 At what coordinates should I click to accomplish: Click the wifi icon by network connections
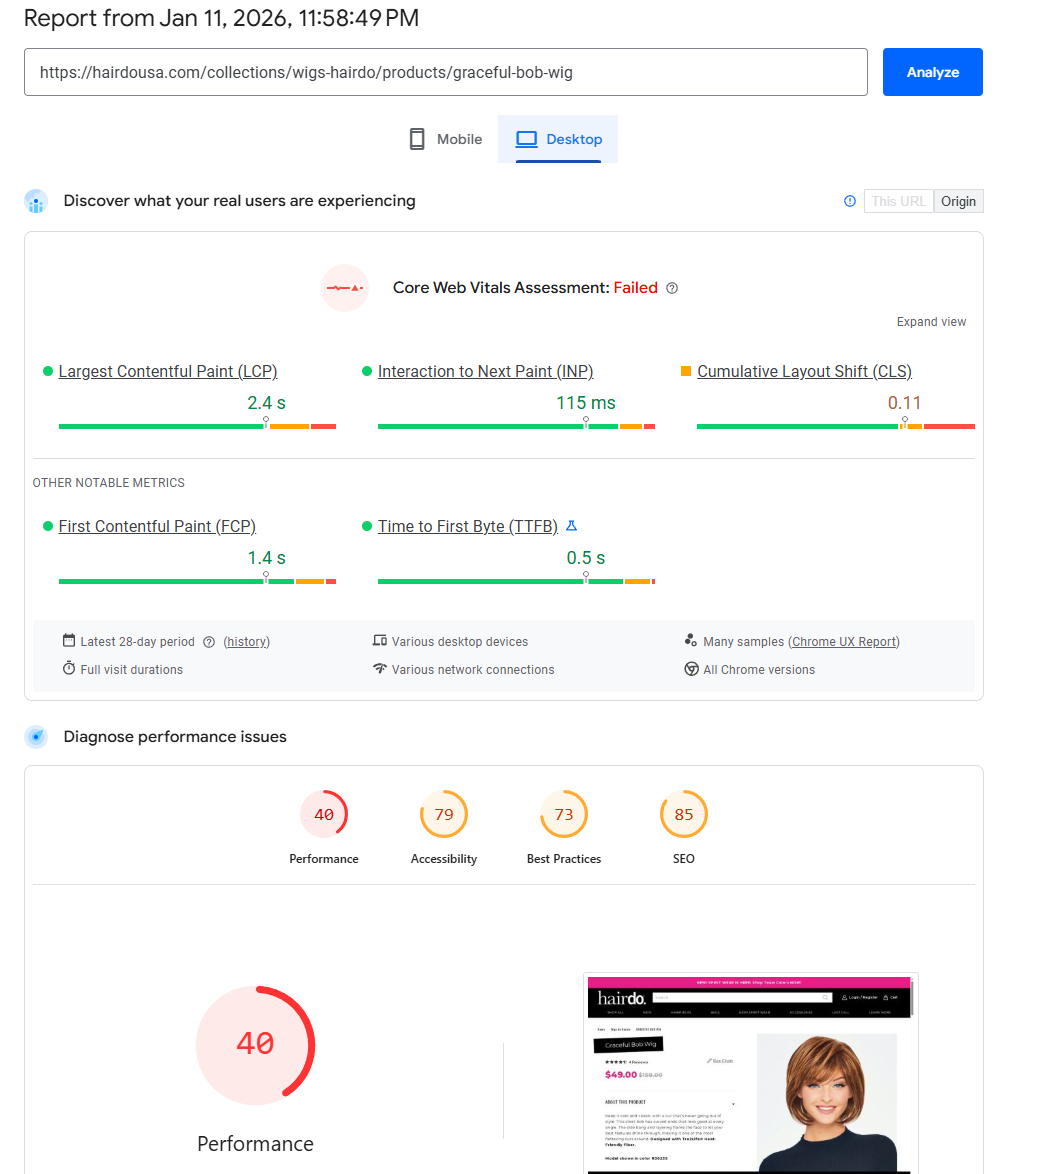[380, 668]
